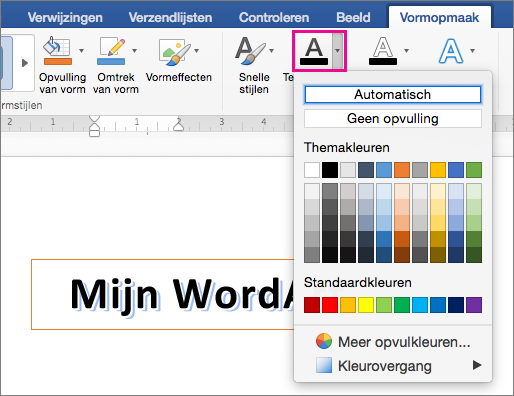Click the text outline A icon

coord(383,51)
